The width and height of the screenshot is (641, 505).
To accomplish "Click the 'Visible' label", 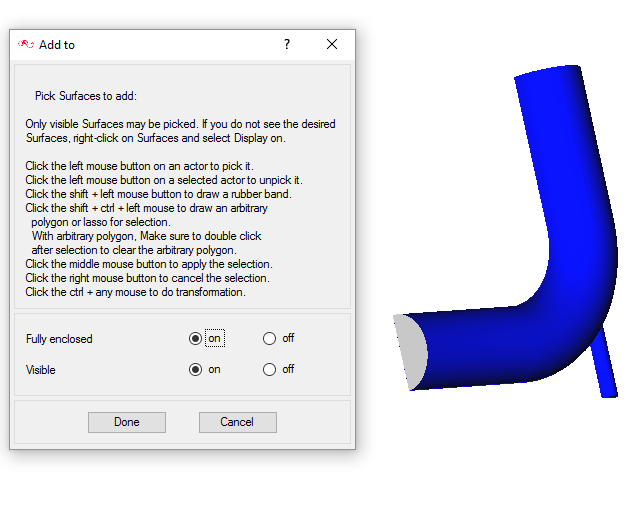I will (40, 370).
